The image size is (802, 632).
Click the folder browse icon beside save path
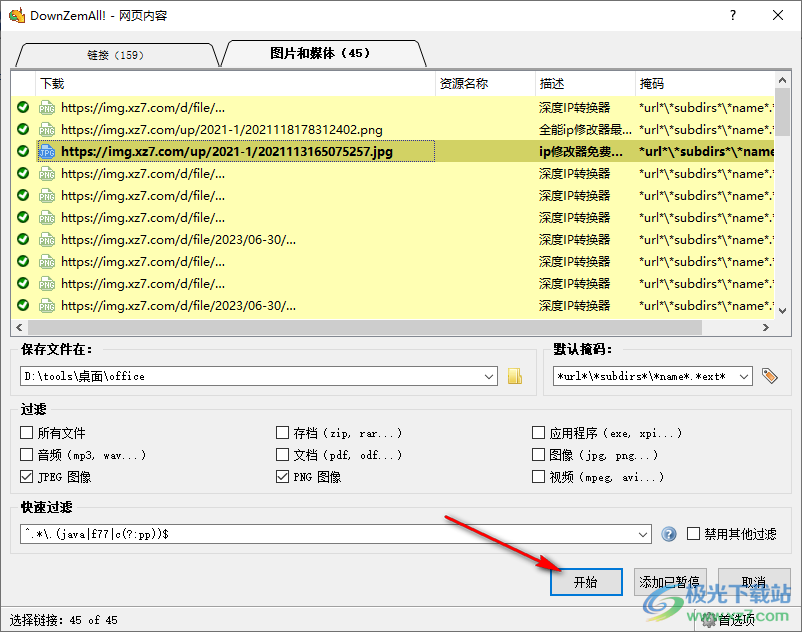point(515,376)
